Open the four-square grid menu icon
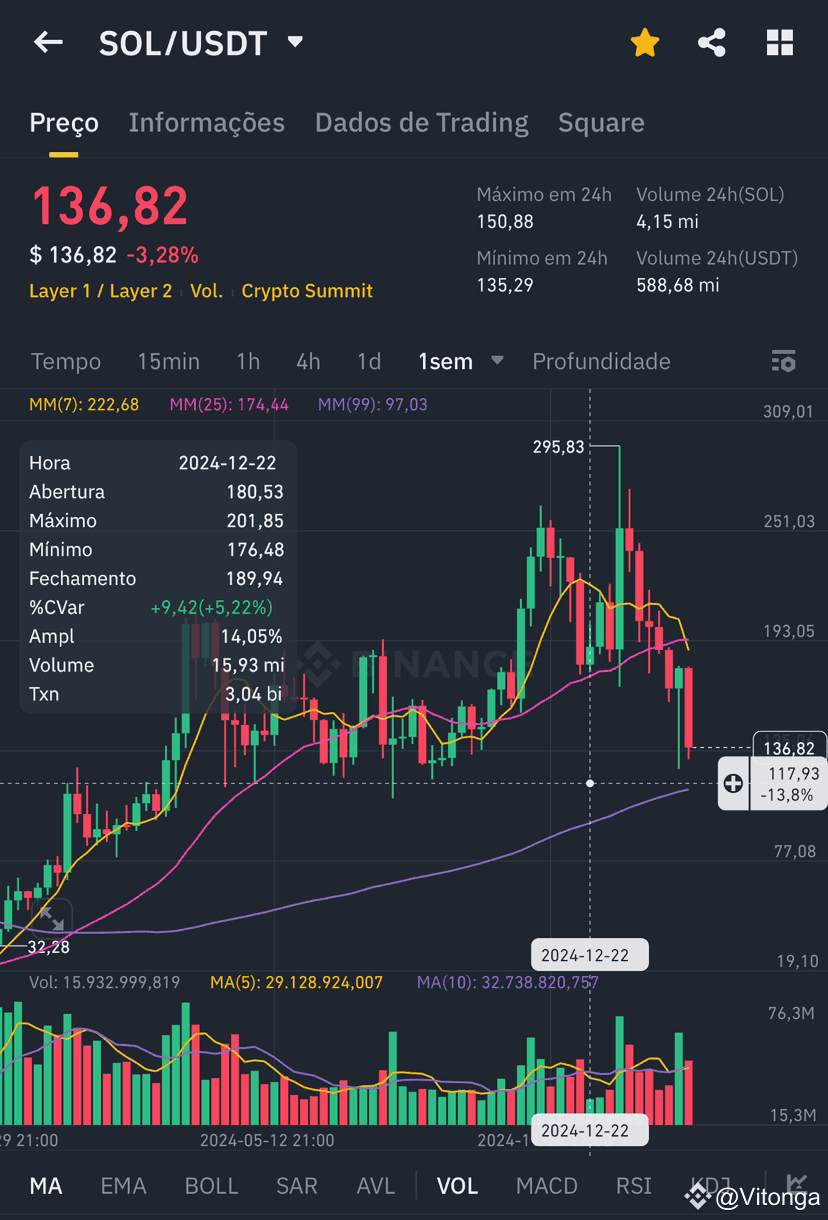The height and width of the screenshot is (1220, 828). 779,42
